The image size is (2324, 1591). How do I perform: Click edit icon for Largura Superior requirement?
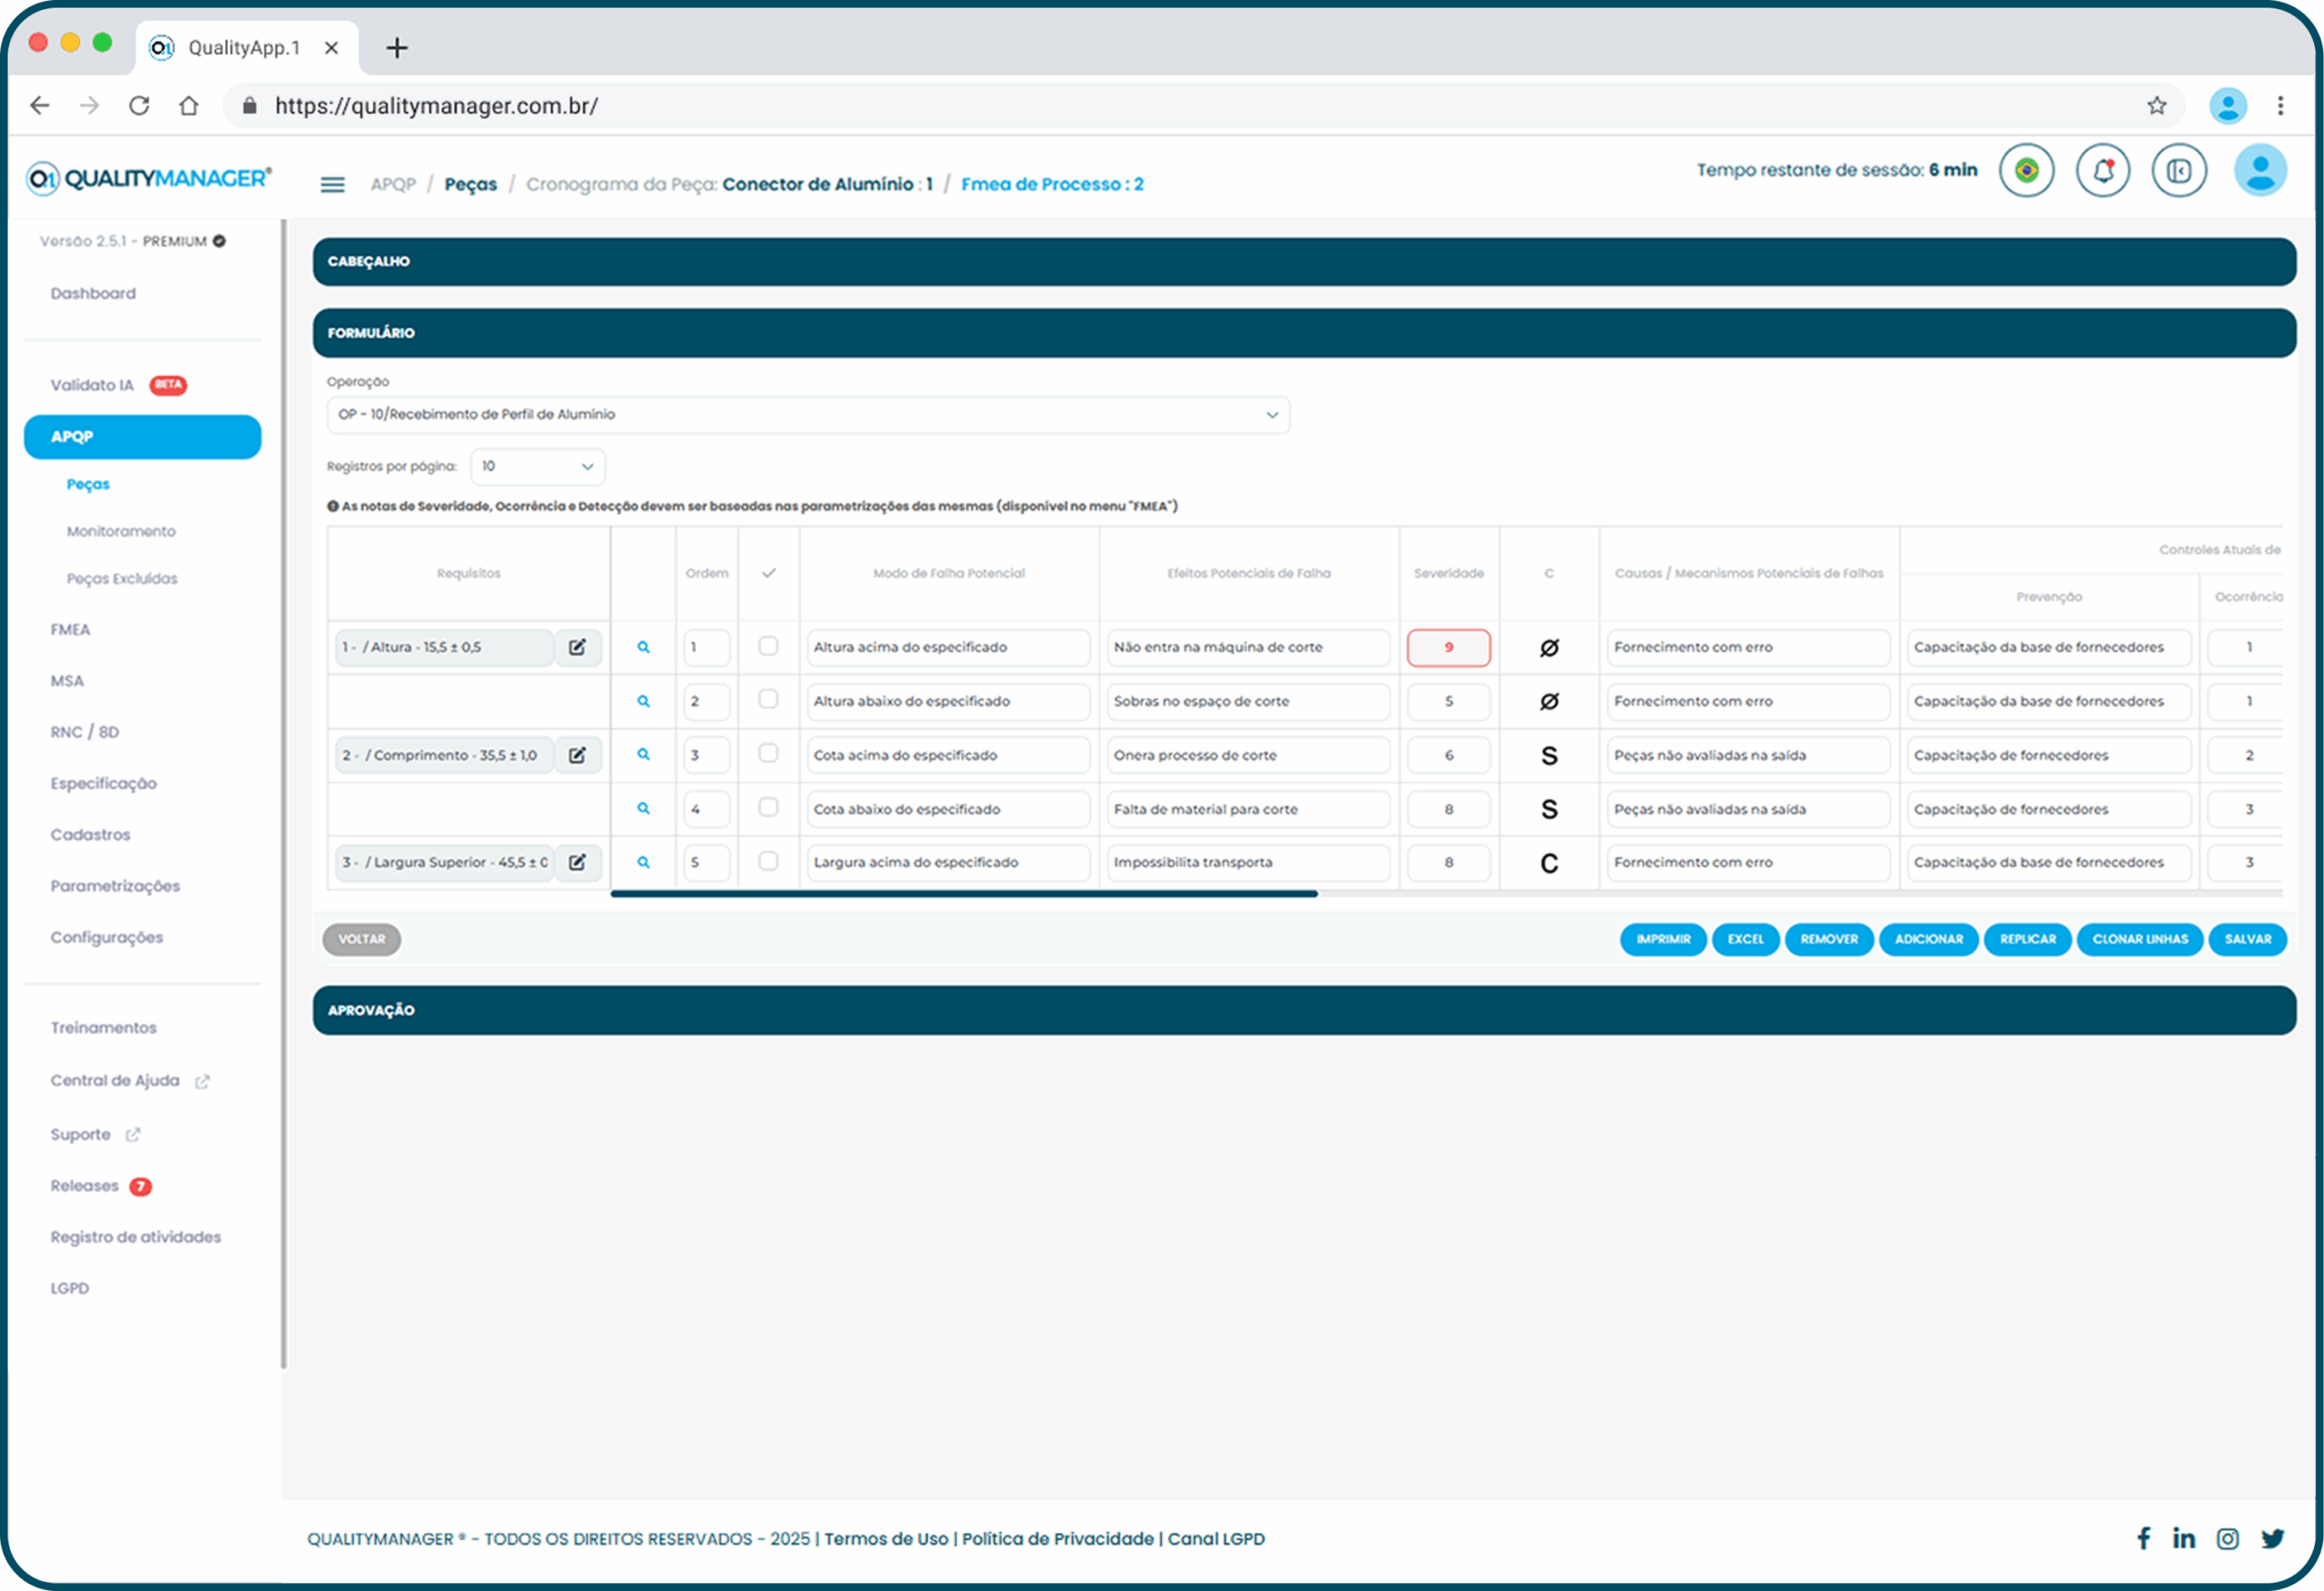click(x=577, y=862)
